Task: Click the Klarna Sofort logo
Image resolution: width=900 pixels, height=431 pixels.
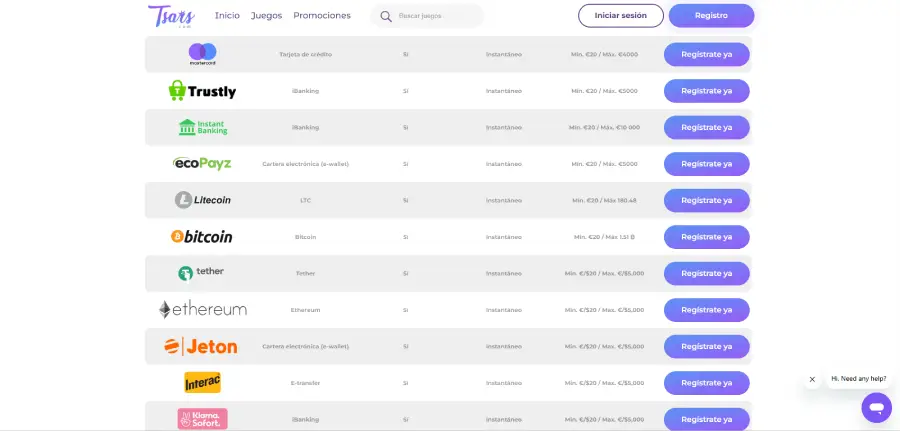Action: click(x=203, y=419)
